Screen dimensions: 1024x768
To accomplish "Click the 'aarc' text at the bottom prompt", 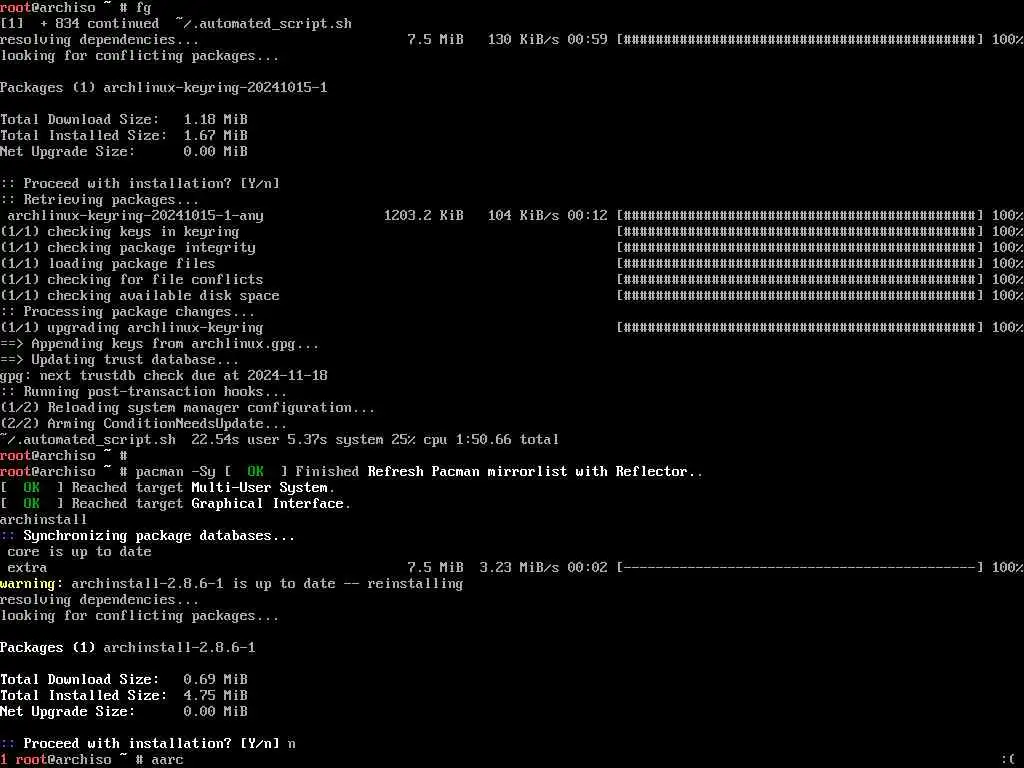I will click(167, 760).
